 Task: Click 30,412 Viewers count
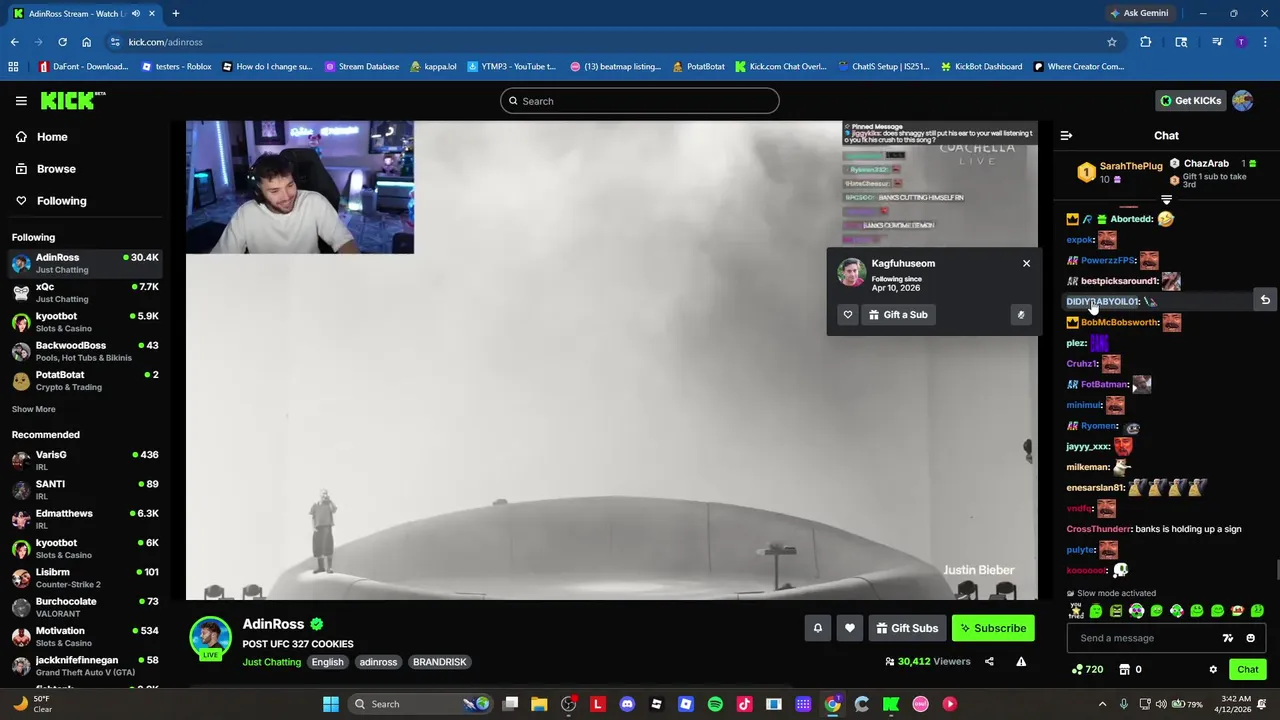(x=928, y=661)
